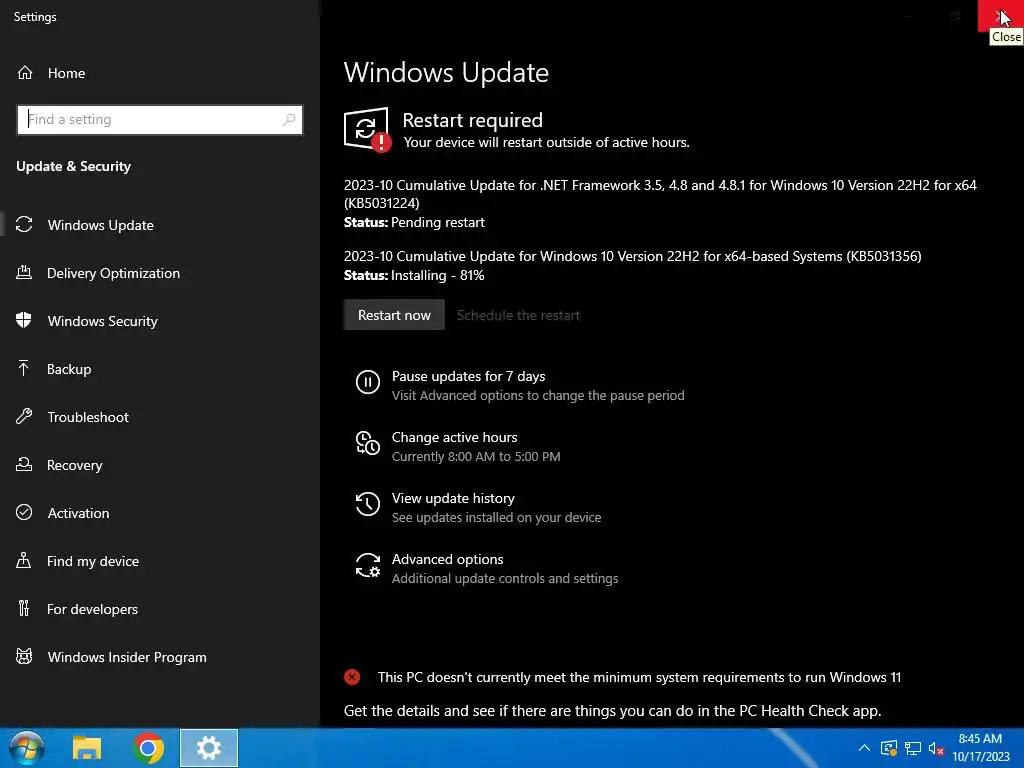Open File Explorer from the taskbar
The height and width of the screenshot is (768, 1024).
[87, 748]
